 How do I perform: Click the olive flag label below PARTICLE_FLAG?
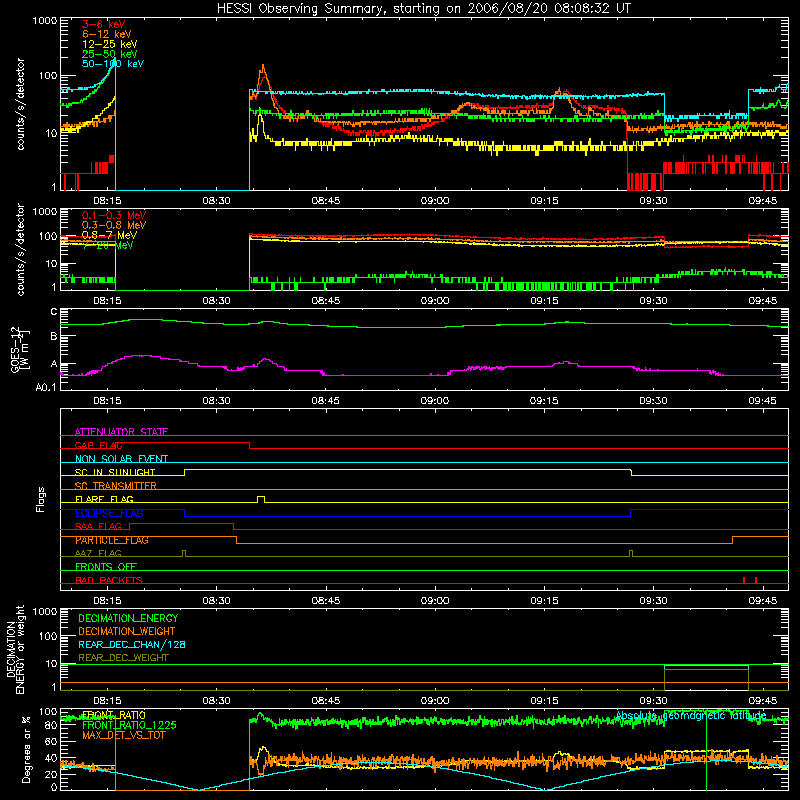tap(98, 553)
